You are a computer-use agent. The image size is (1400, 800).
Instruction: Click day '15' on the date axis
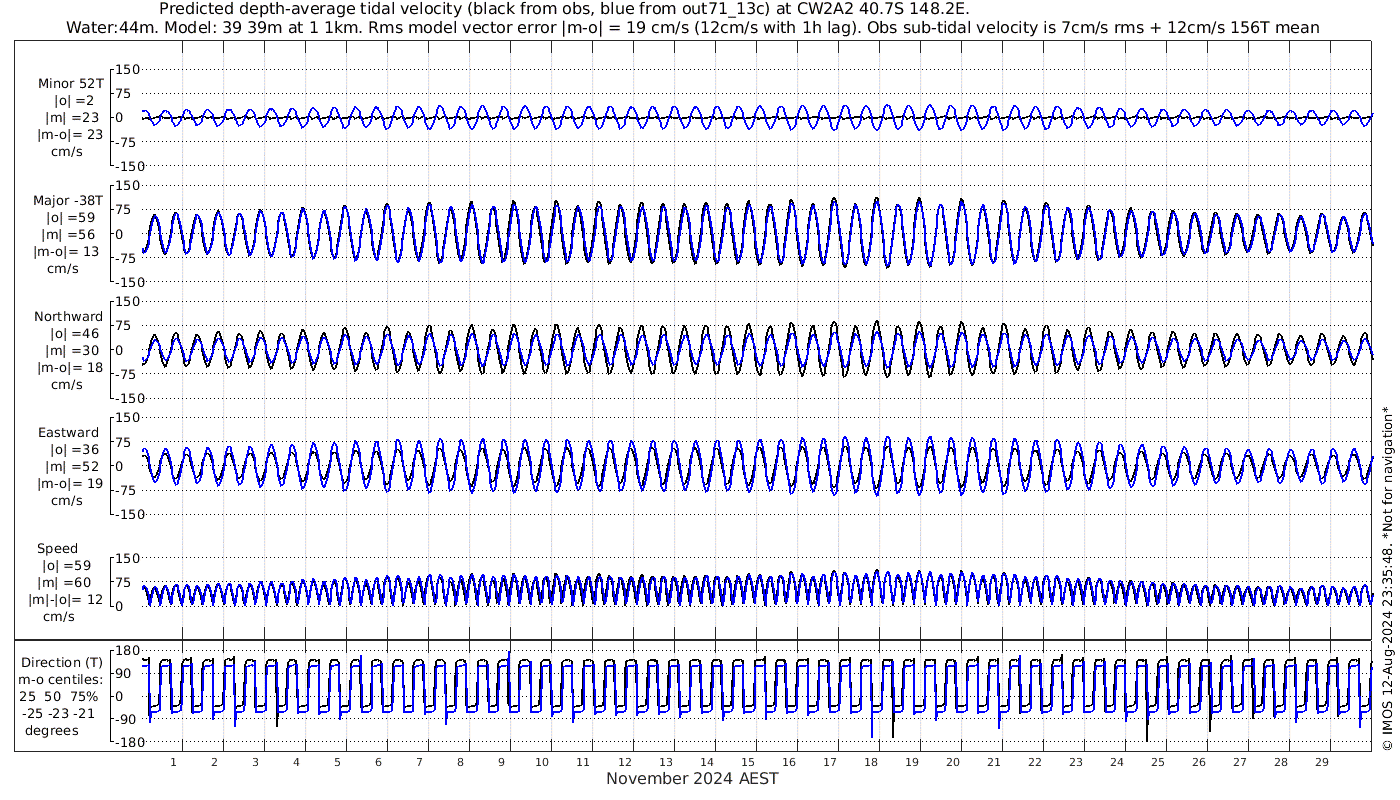tap(747, 762)
